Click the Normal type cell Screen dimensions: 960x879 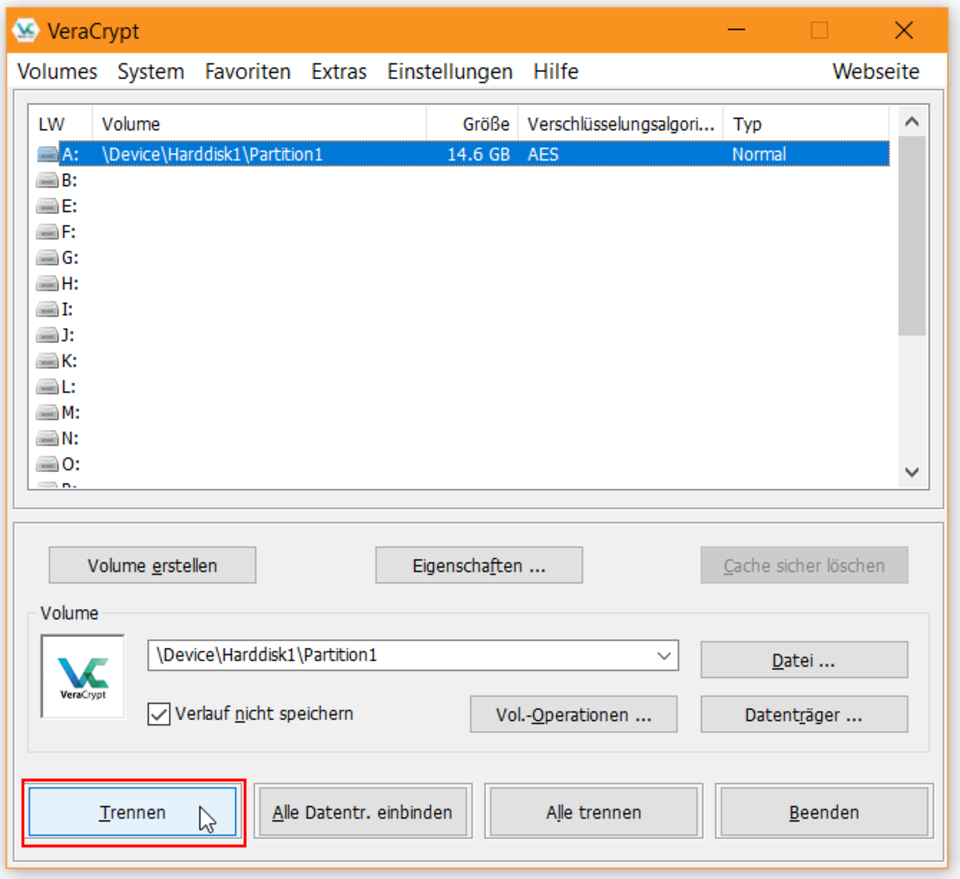[x=759, y=154]
